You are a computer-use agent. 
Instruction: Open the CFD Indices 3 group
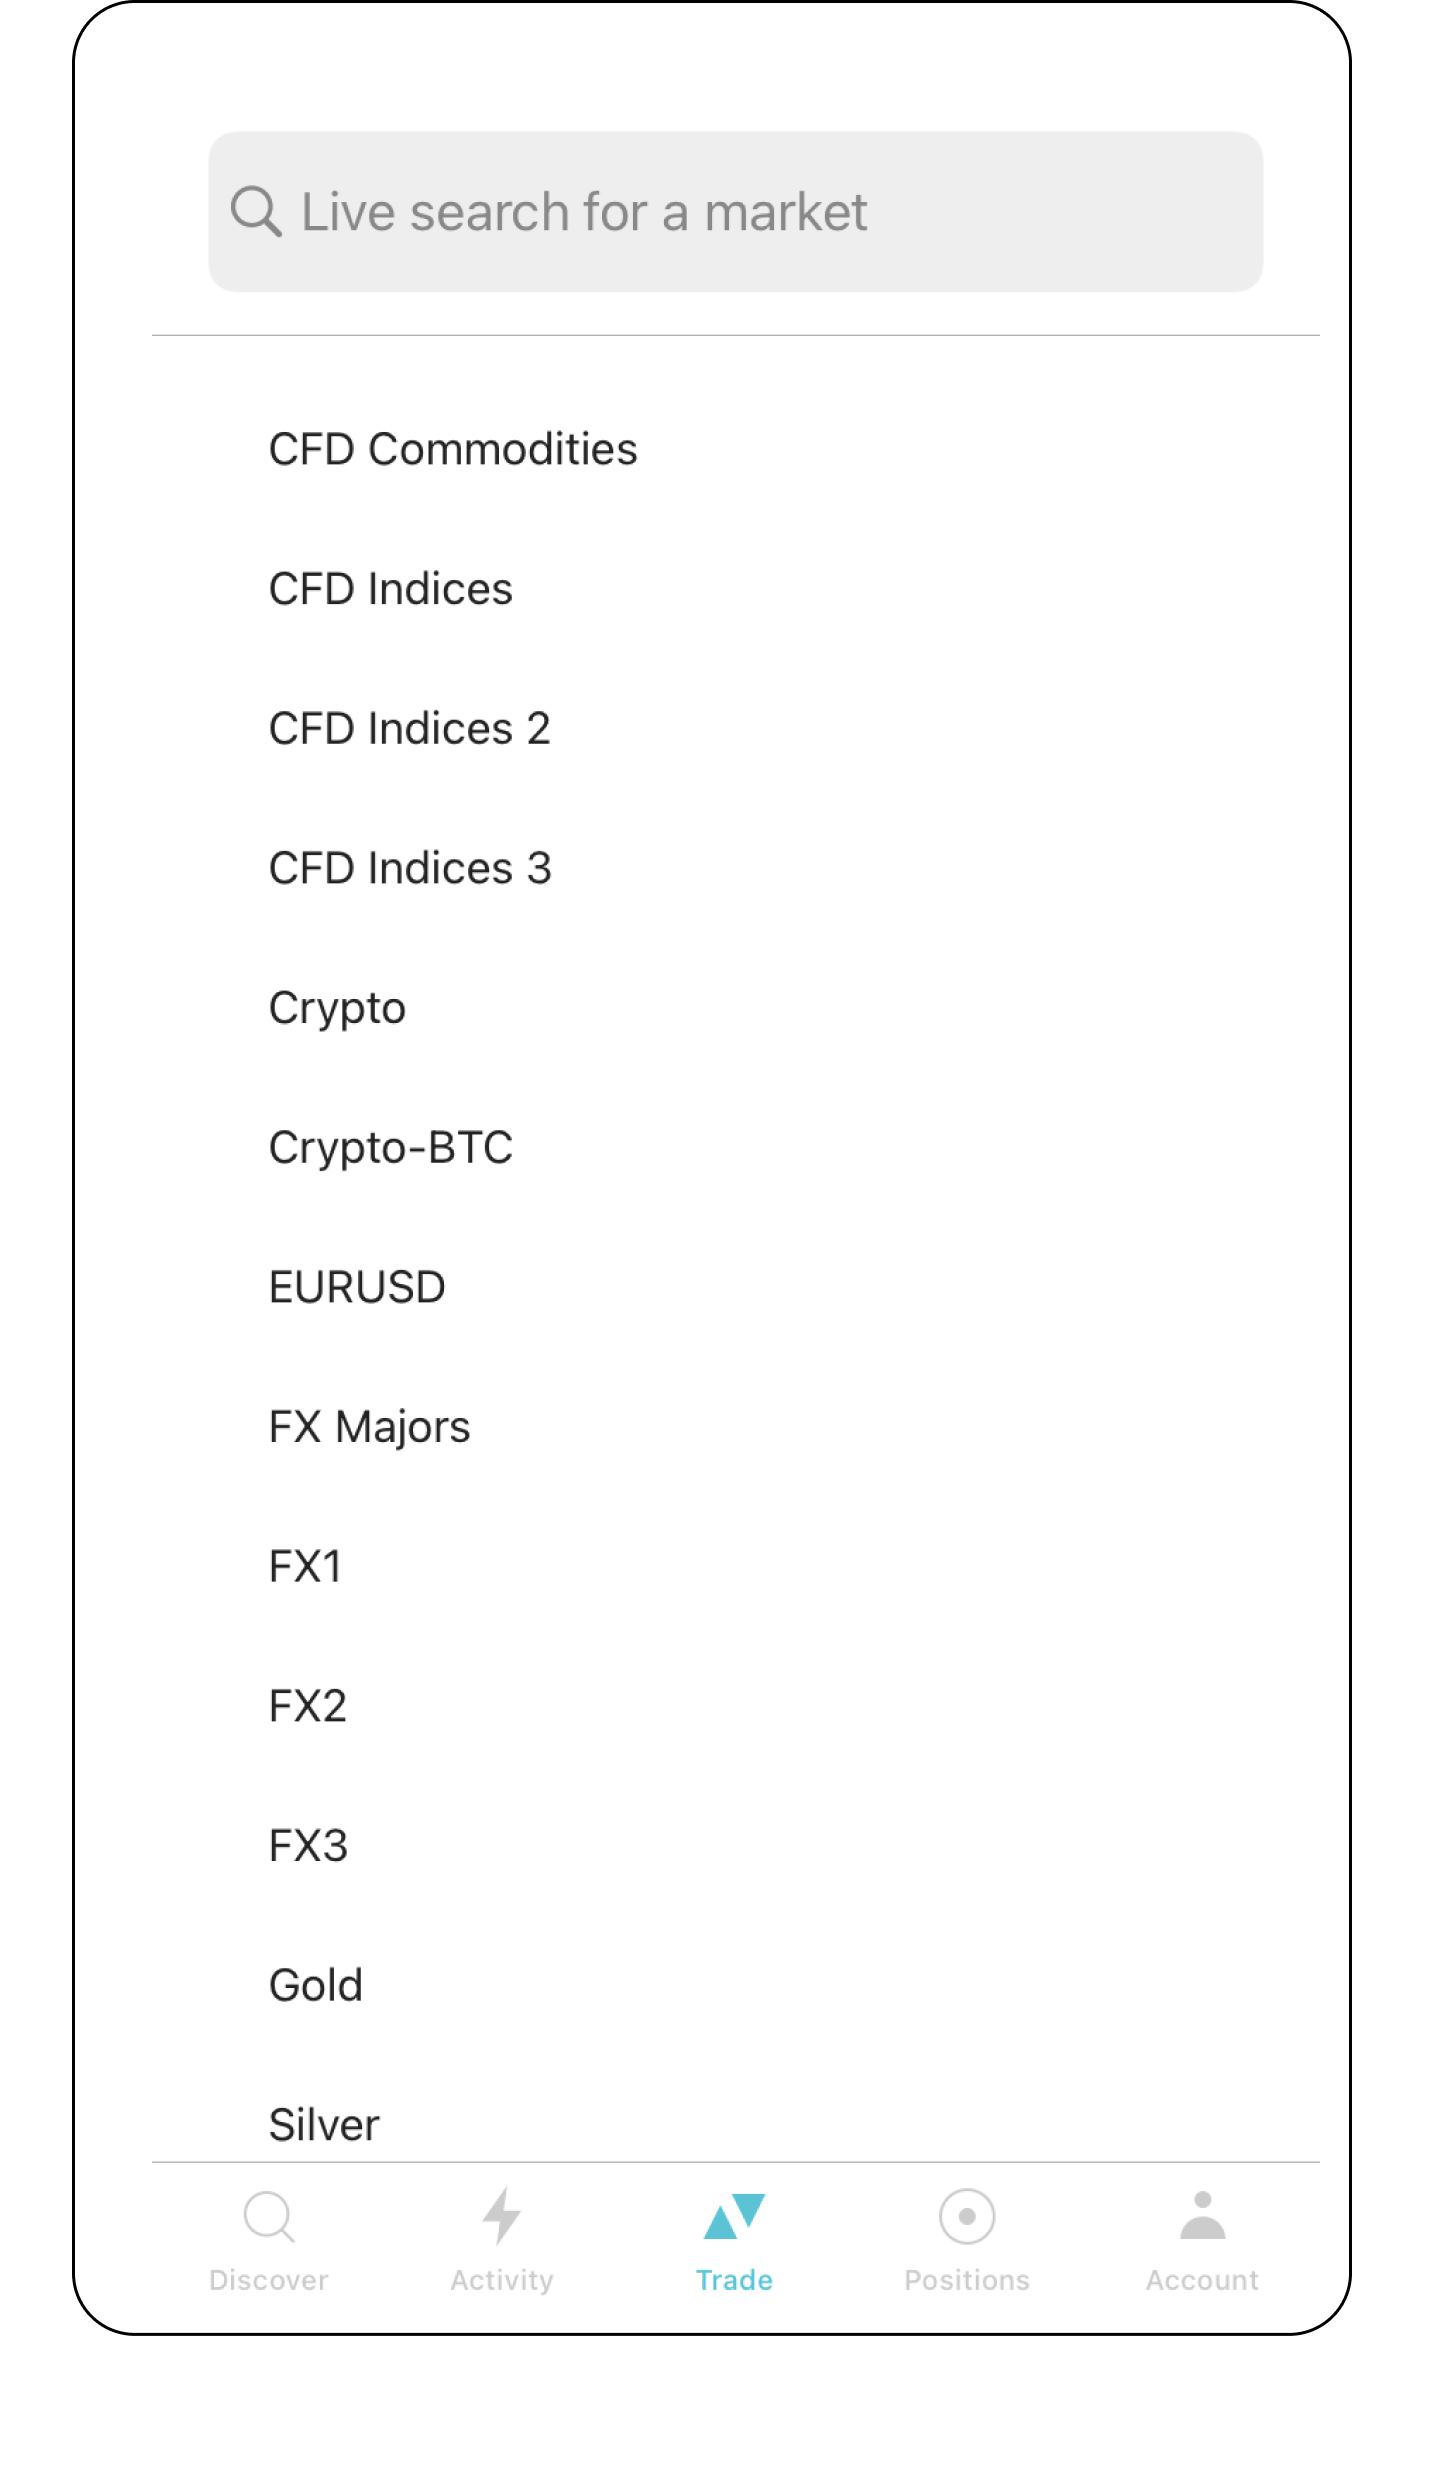pyautogui.click(x=410, y=868)
